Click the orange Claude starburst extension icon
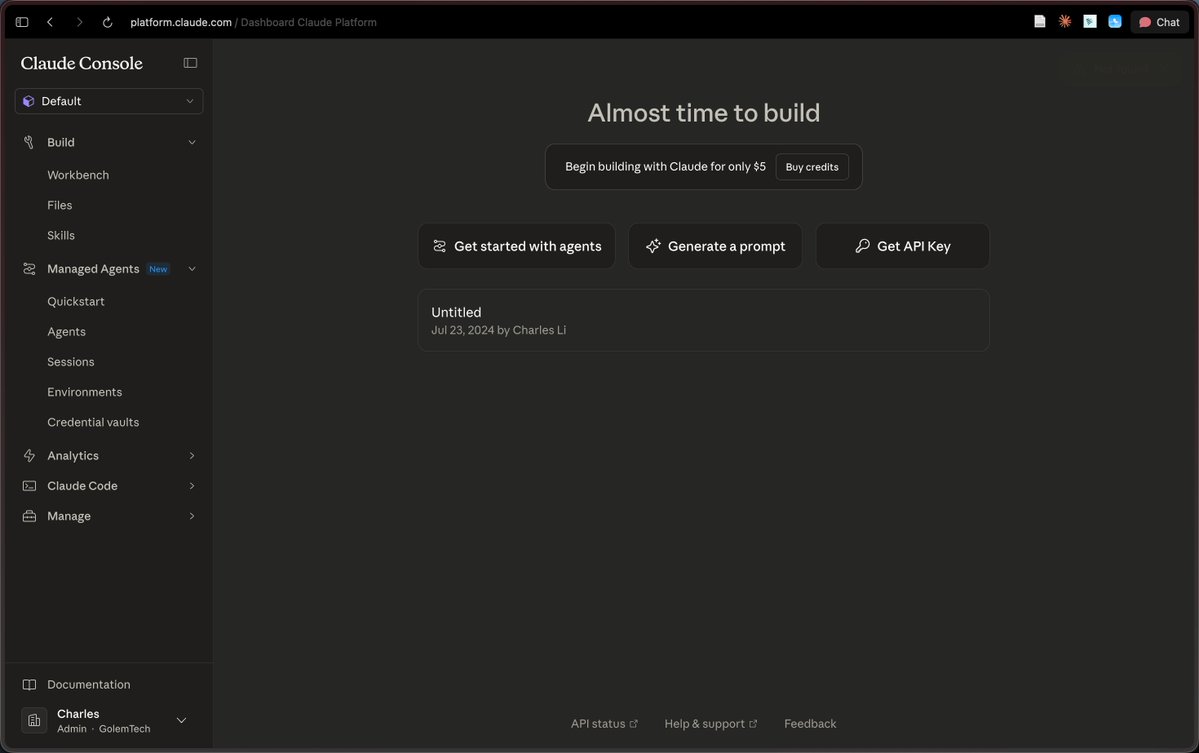The height and width of the screenshot is (753, 1199). tap(1064, 21)
